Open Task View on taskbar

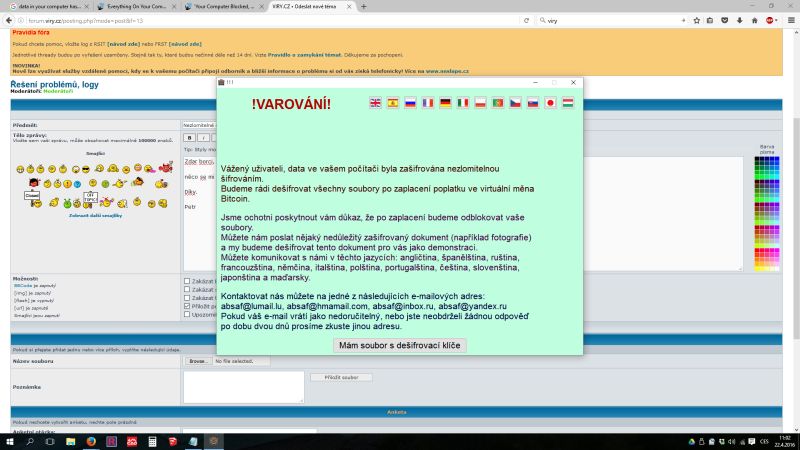pos(49,441)
